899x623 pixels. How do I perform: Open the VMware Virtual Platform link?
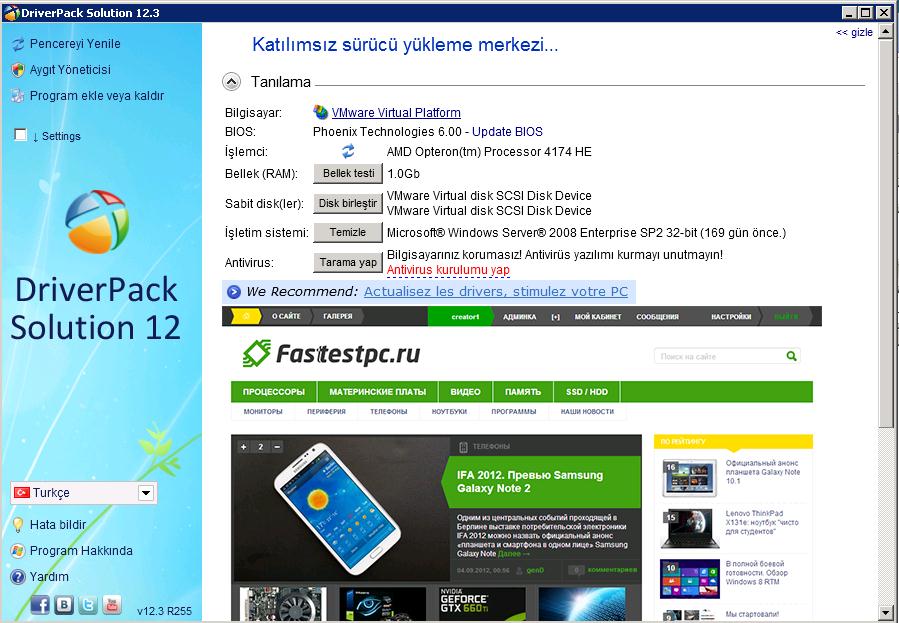click(x=396, y=113)
